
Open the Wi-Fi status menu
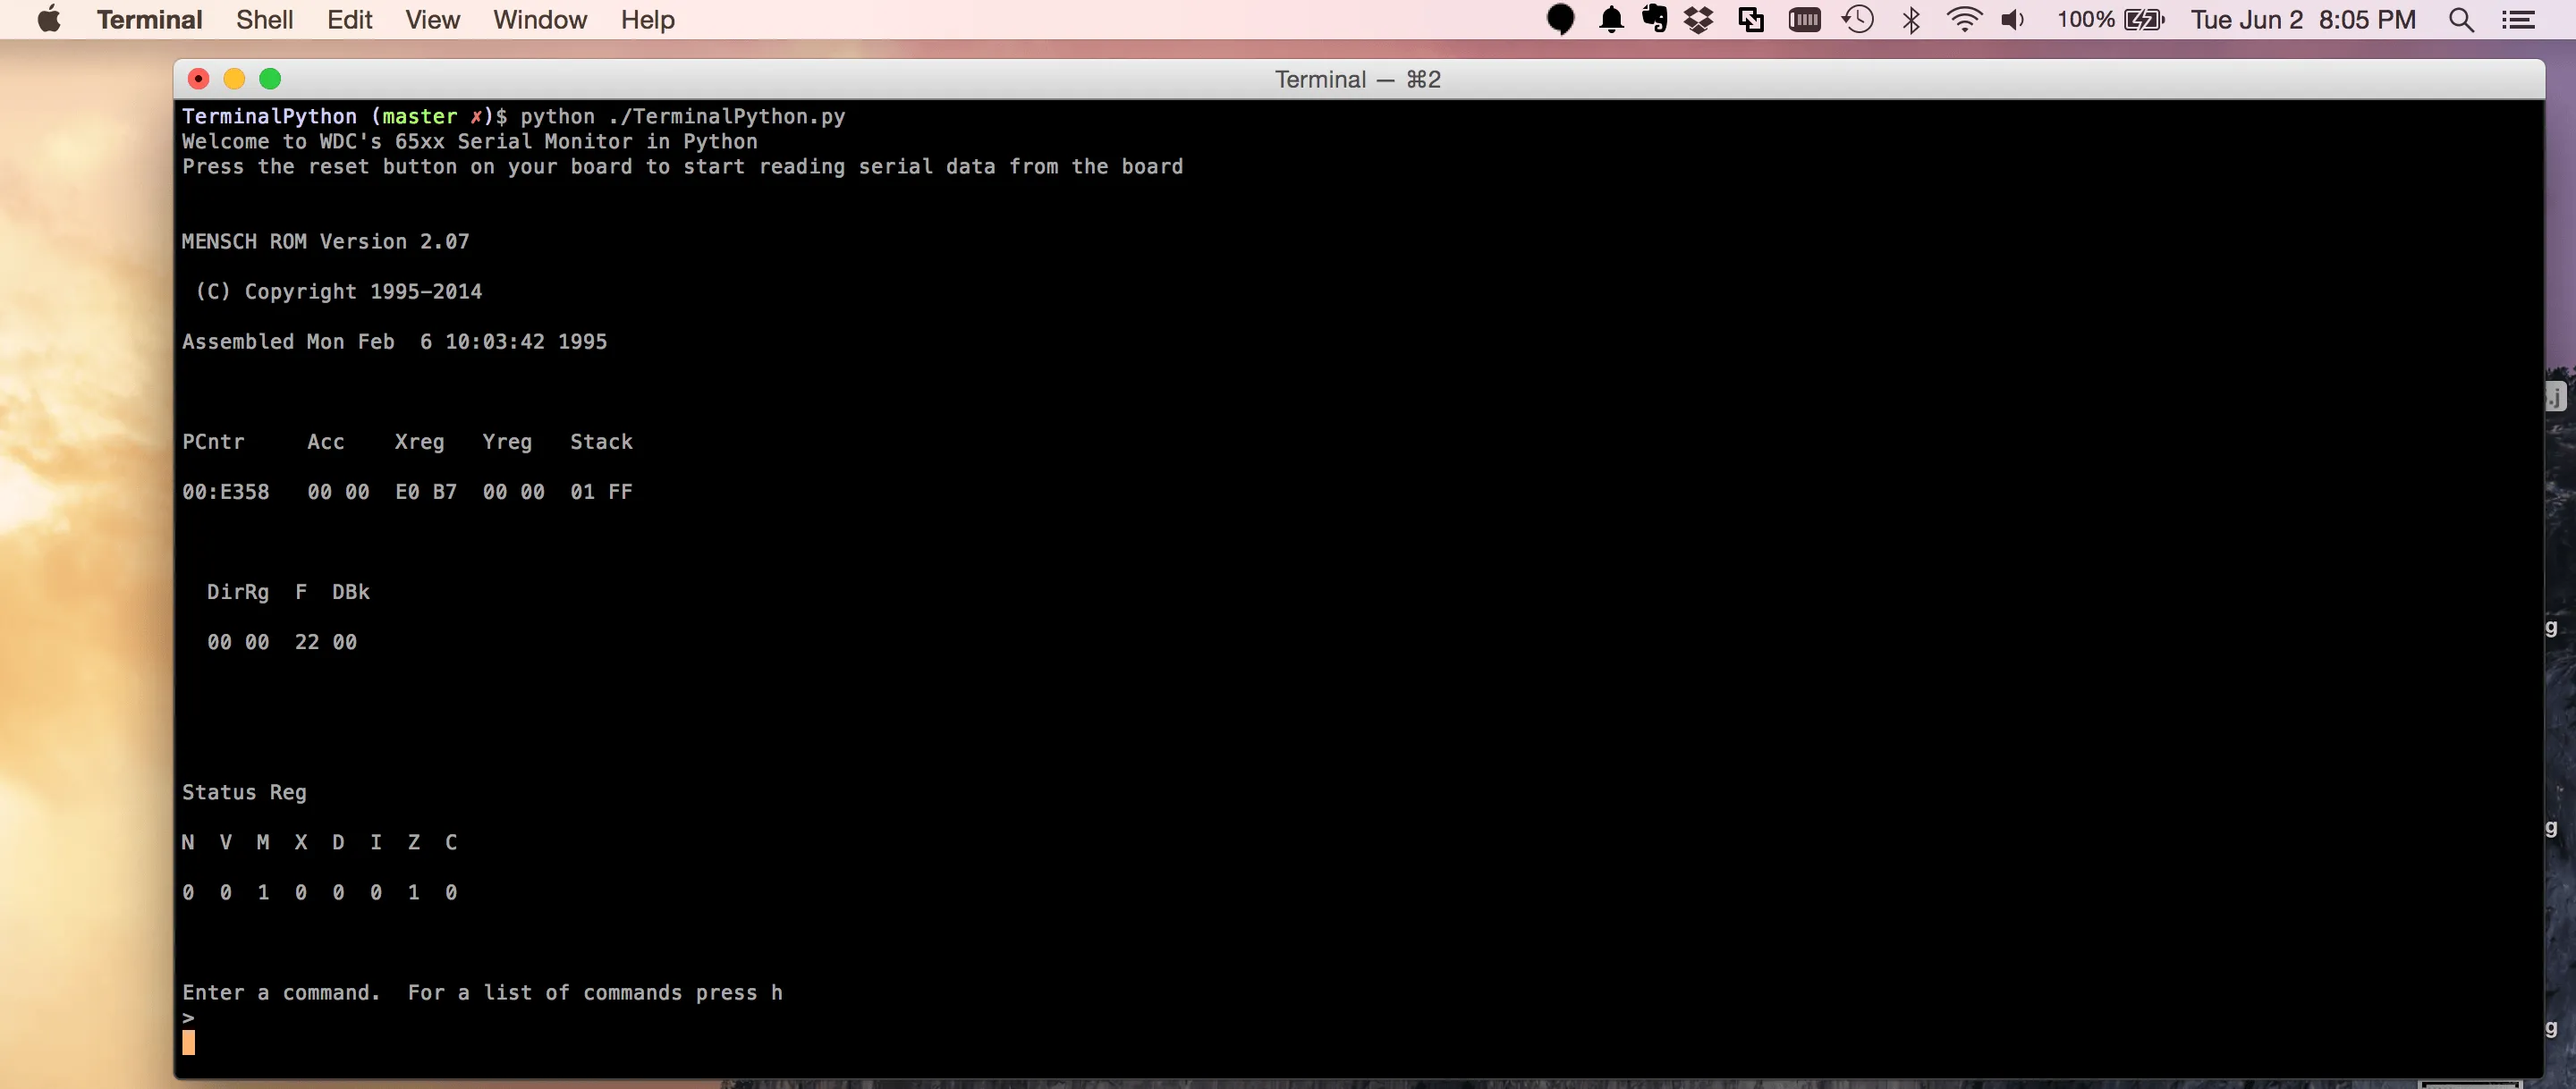pyautogui.click(x=1964, y=20)
